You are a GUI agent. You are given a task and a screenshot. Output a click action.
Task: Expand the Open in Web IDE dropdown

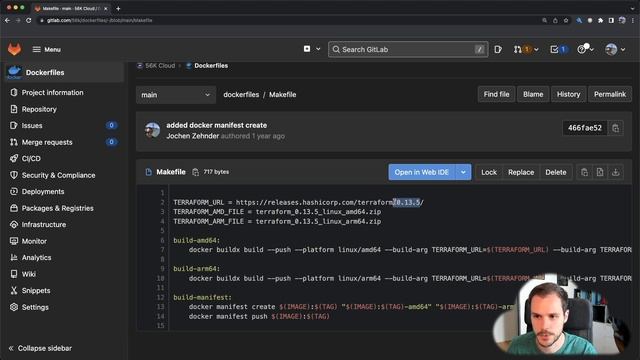(463, 172)
